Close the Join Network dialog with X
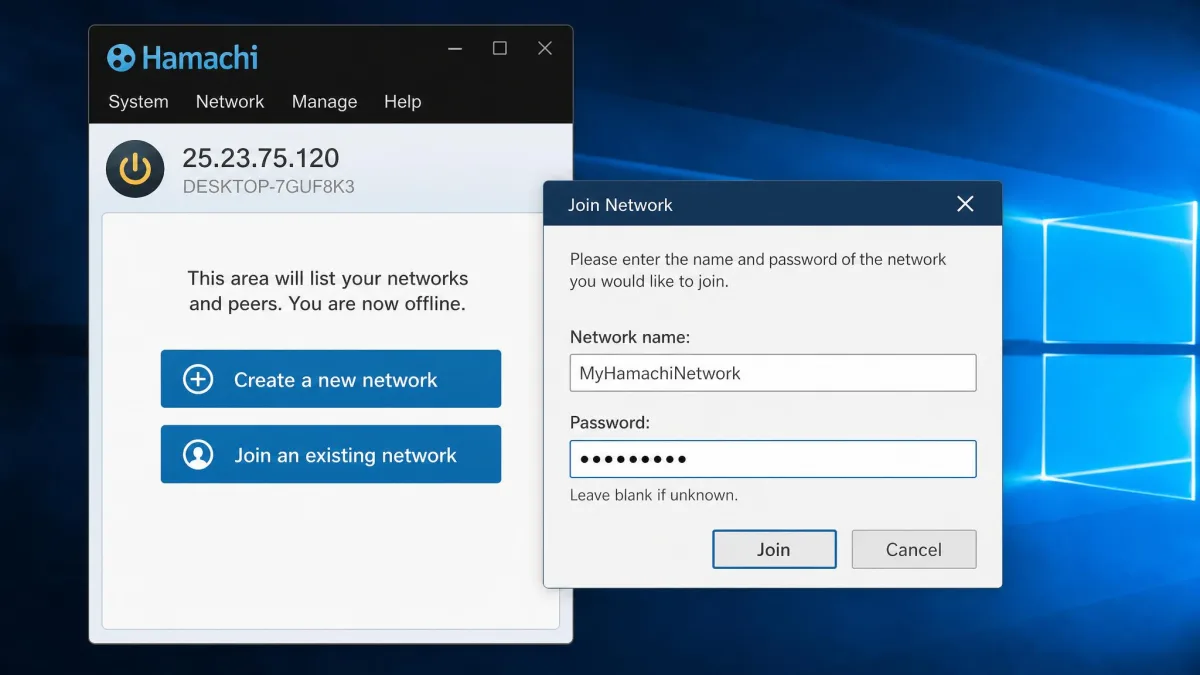 [965, 204]
